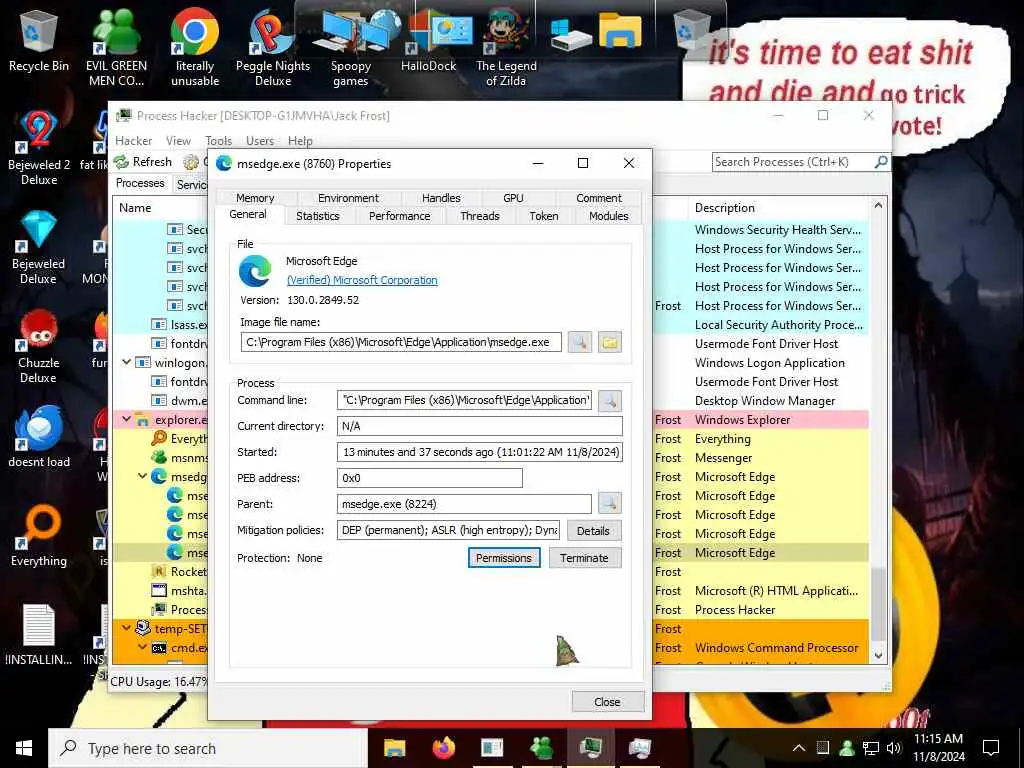Image resolution: width=1024 pixels, height=768 pixels.
Task: Open Recycle Bin desktop icon
Action: coord(39,41)
